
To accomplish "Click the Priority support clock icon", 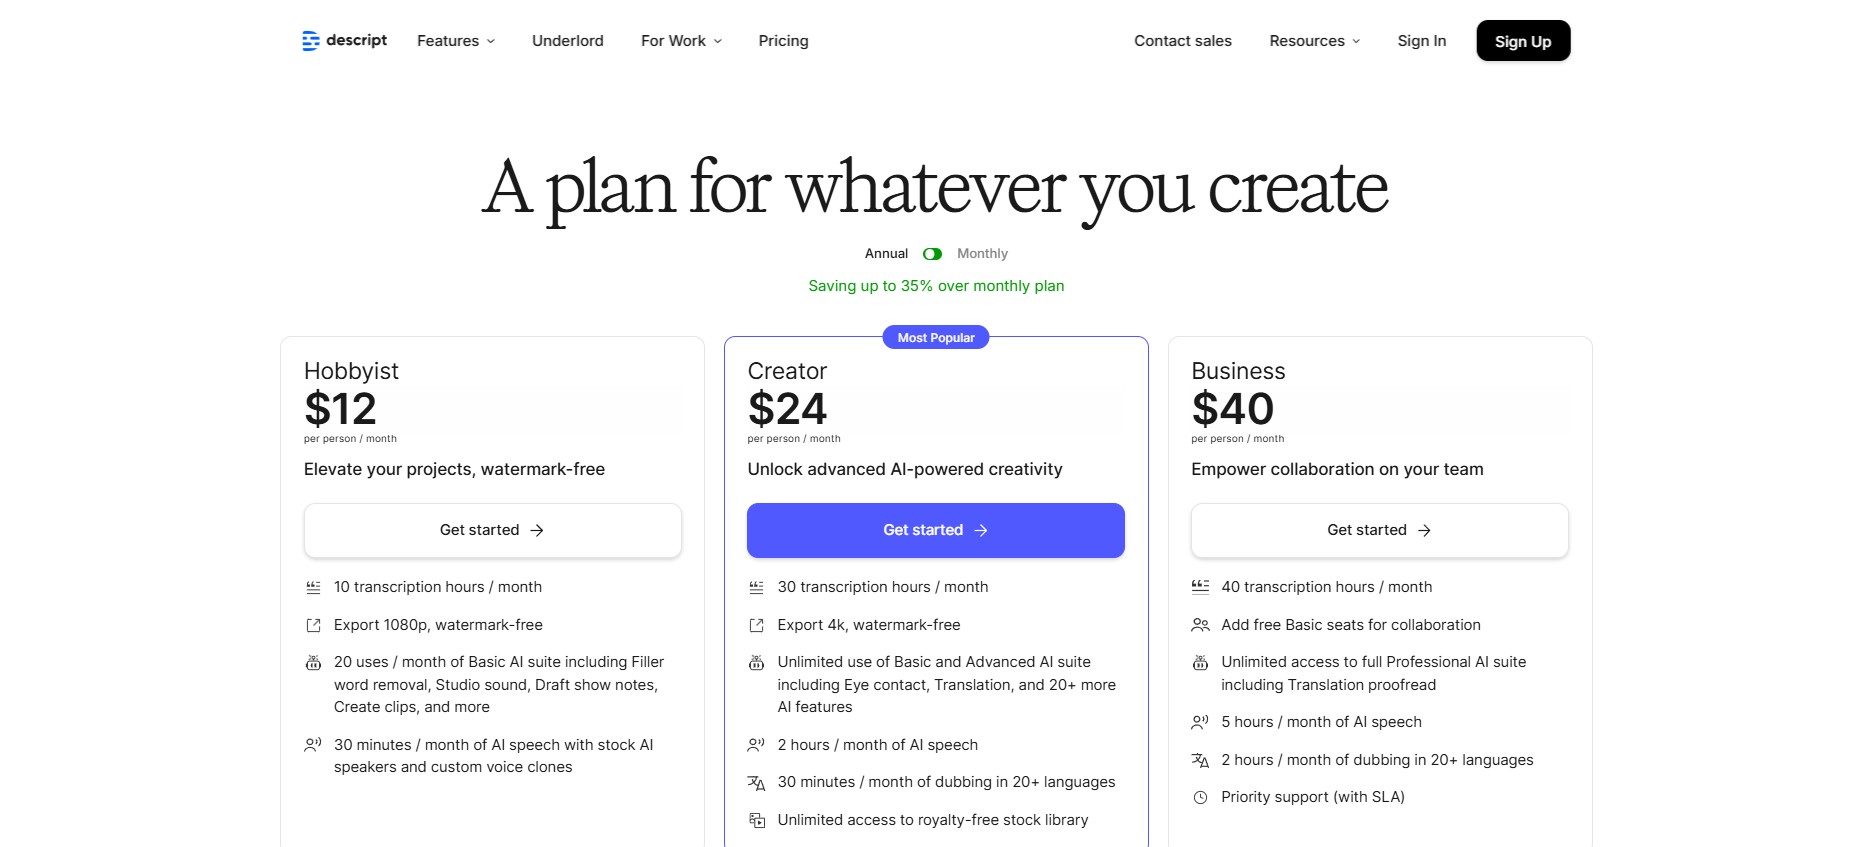I will click(x=1200, y=798).
